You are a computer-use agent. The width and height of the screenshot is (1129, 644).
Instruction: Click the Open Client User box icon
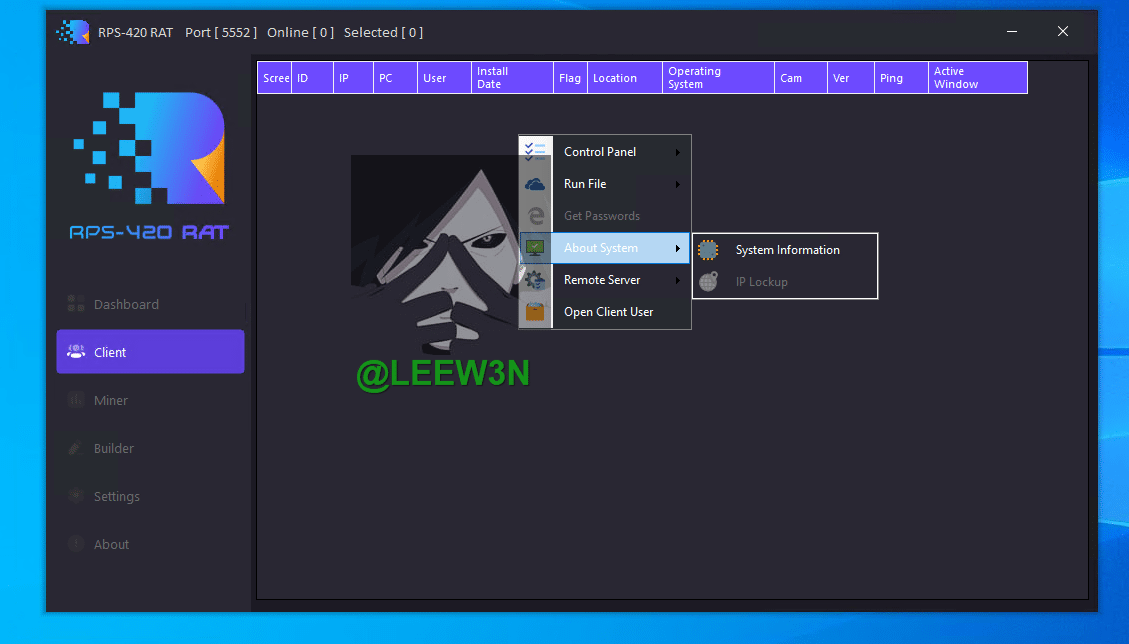pos(536,312)
